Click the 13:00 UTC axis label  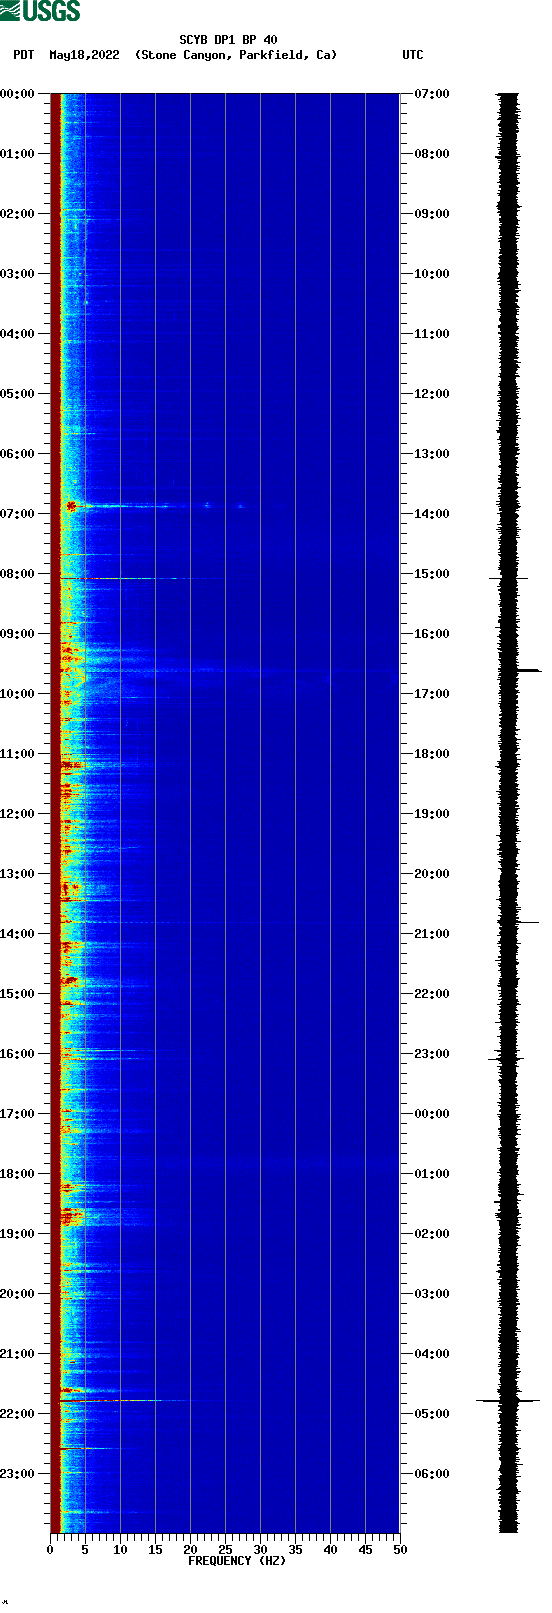click(x=432, y=454)
